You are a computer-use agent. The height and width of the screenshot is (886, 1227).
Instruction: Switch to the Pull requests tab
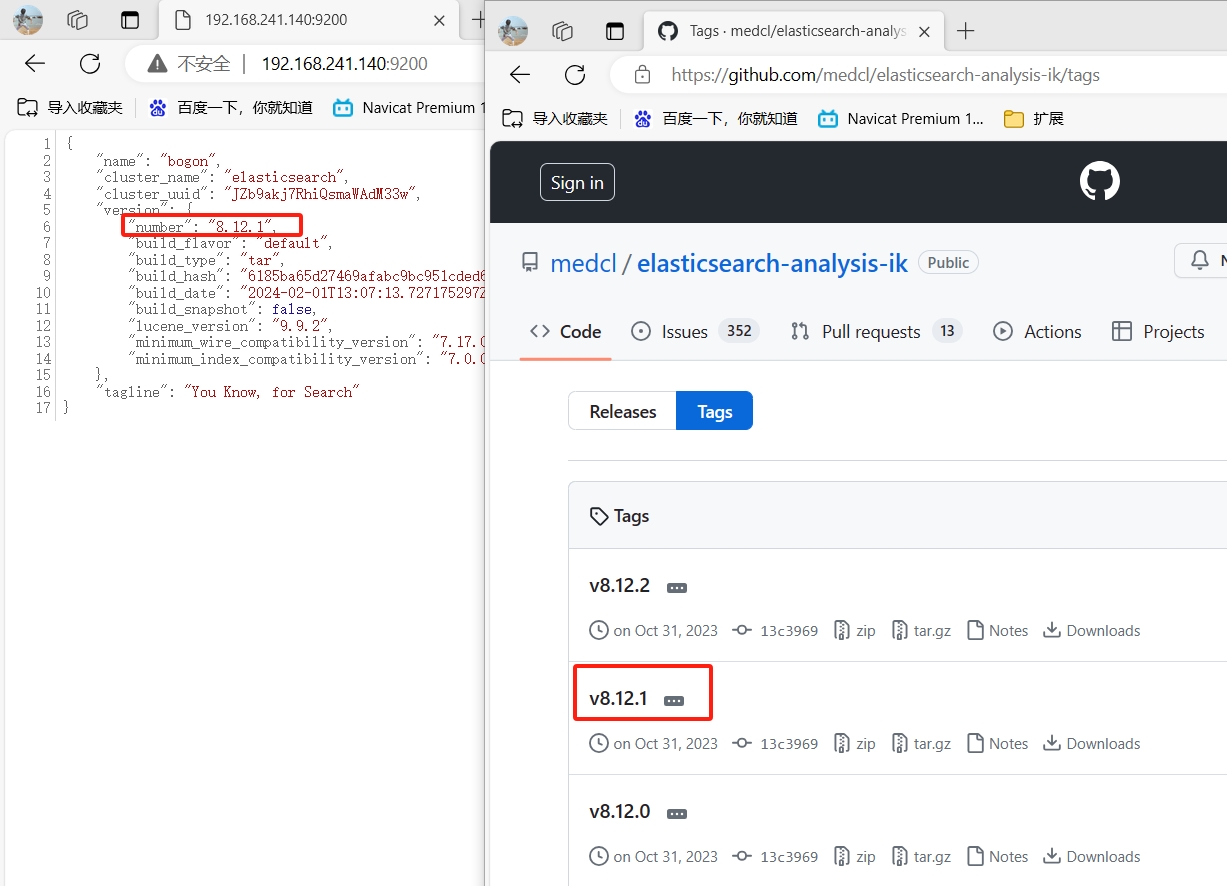click(x=876, y=332)
